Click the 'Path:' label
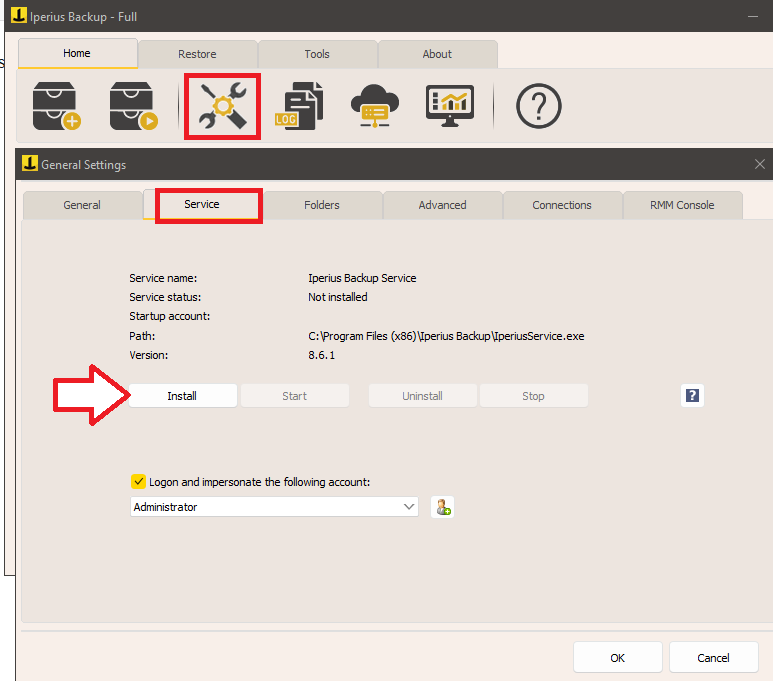 coord(142,336)
